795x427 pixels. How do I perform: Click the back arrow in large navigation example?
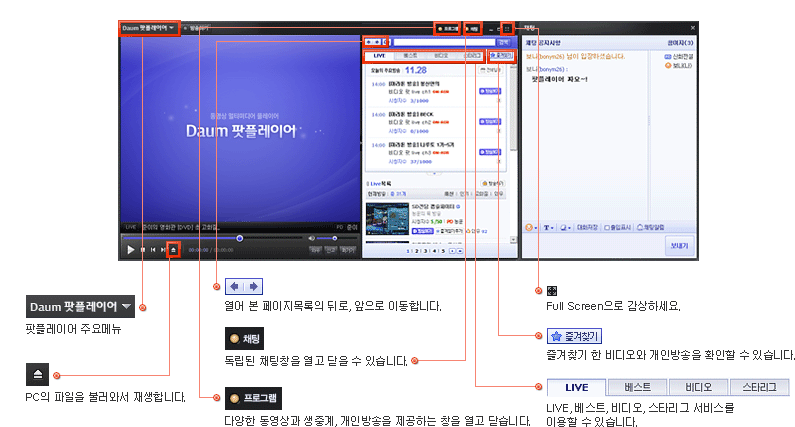point(234,287)
